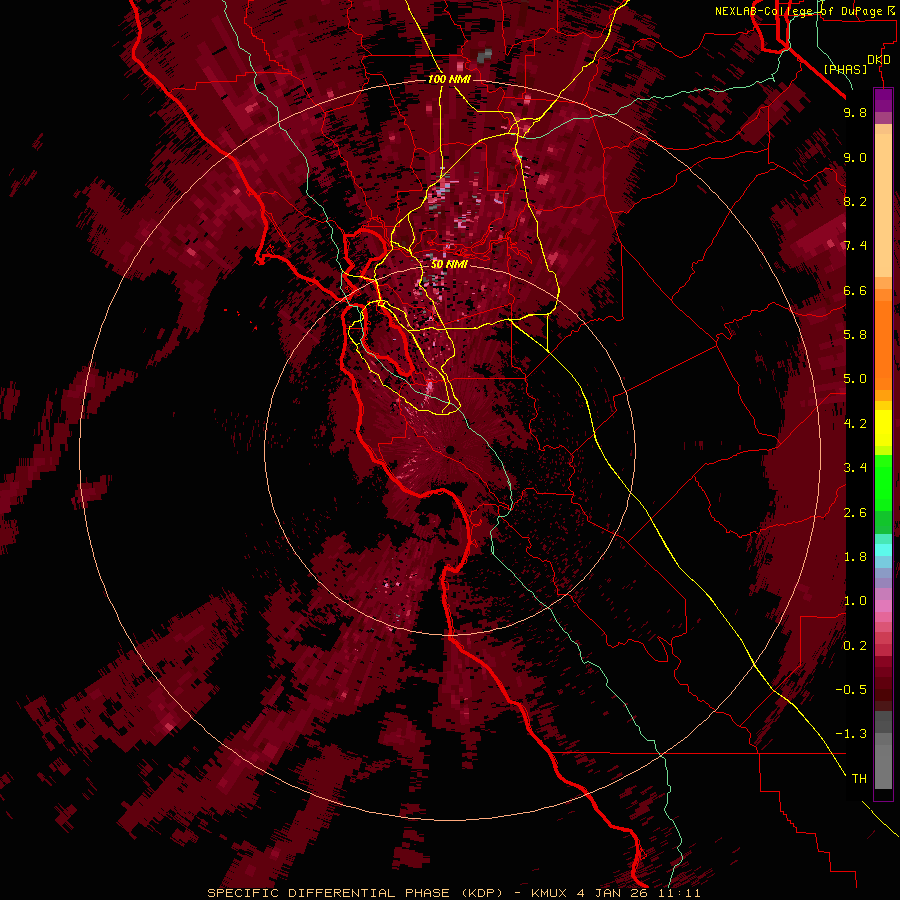Select the 9.0 scale value
This screenshot has height=900, width=900.
pos(855,157)
